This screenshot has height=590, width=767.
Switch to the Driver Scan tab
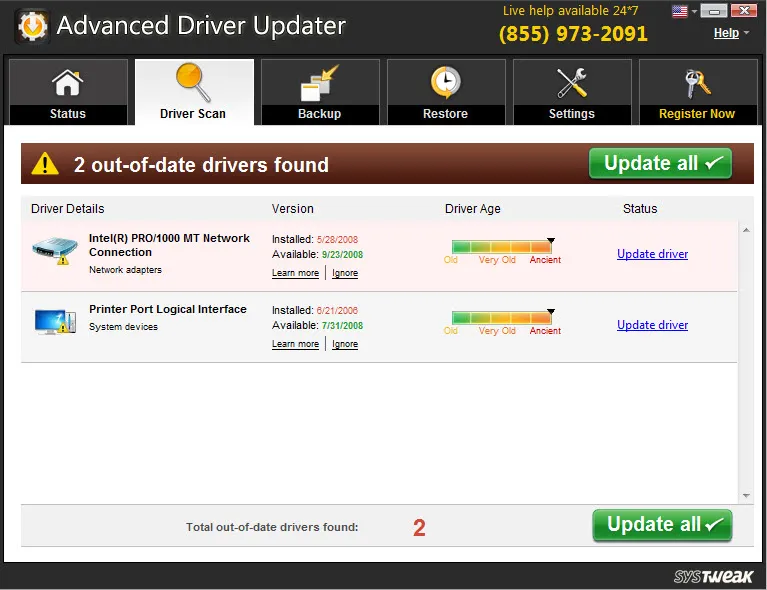pos(194,92)
